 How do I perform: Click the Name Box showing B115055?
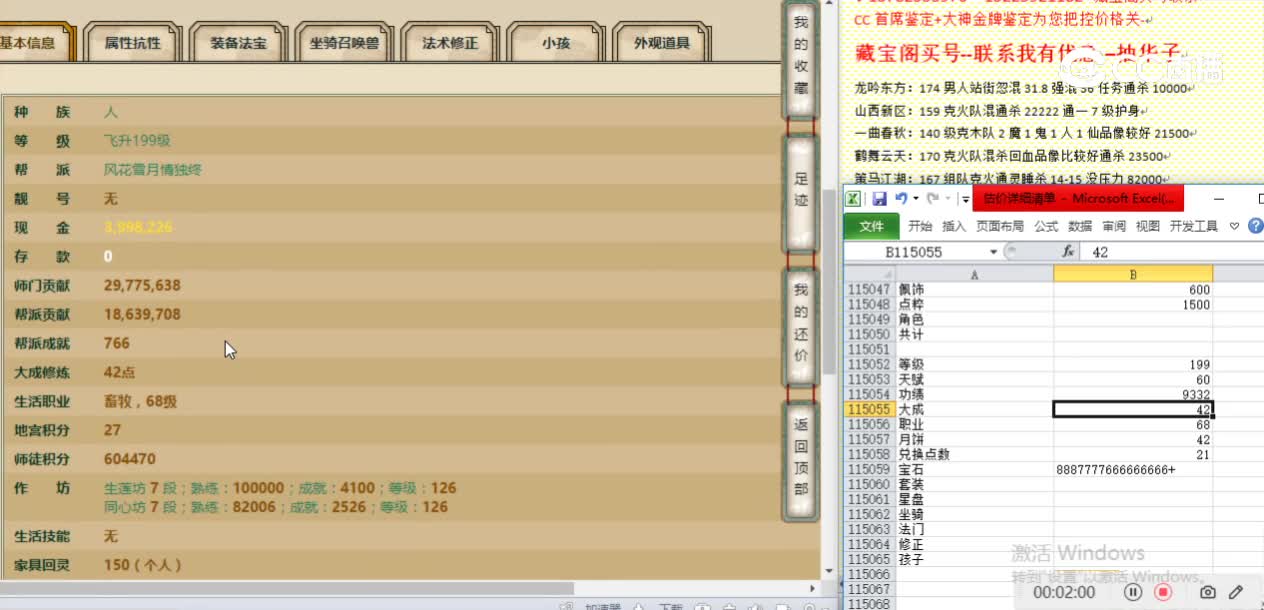coord(914,252)
